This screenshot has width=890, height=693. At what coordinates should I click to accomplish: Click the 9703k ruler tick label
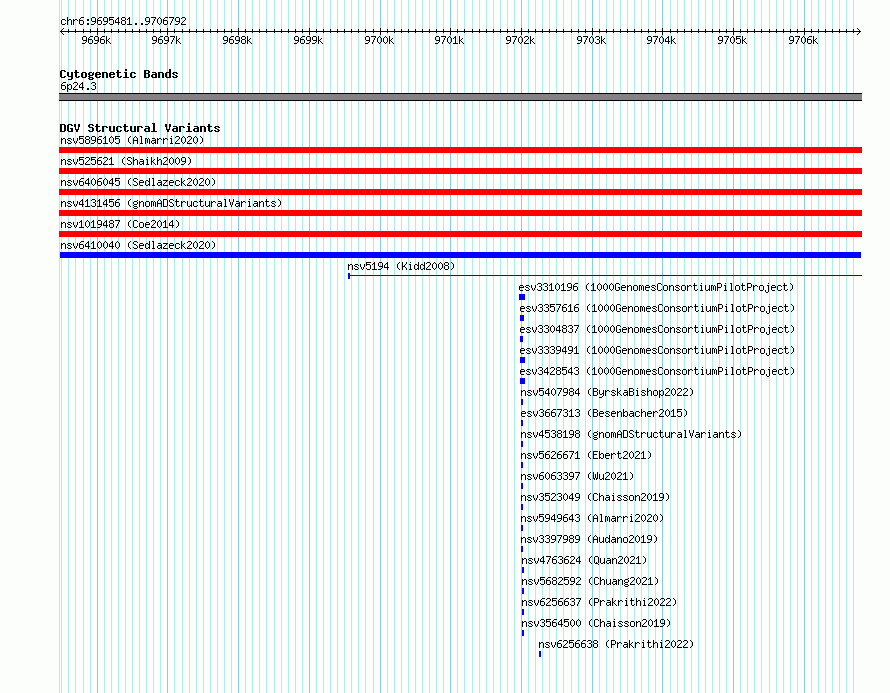click(591, 40)
